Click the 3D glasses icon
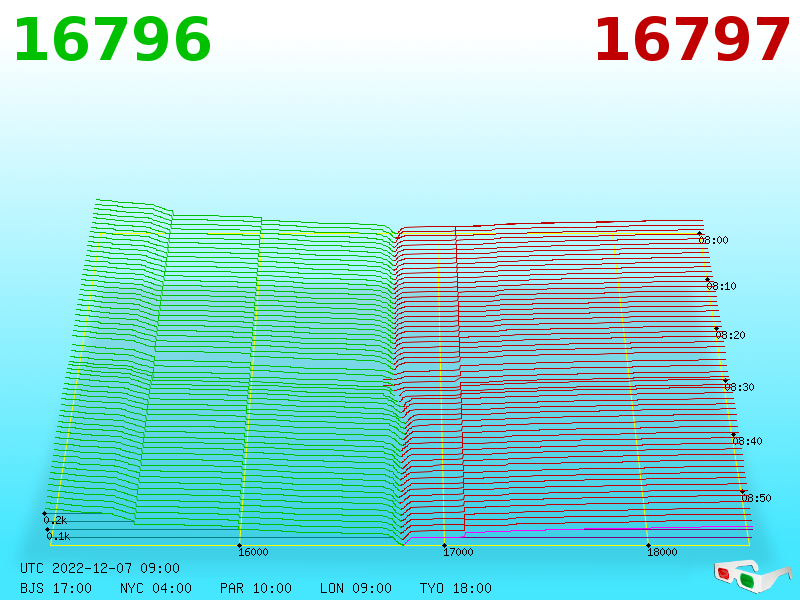This screenshot has width=800, height=600. (752, 576)
